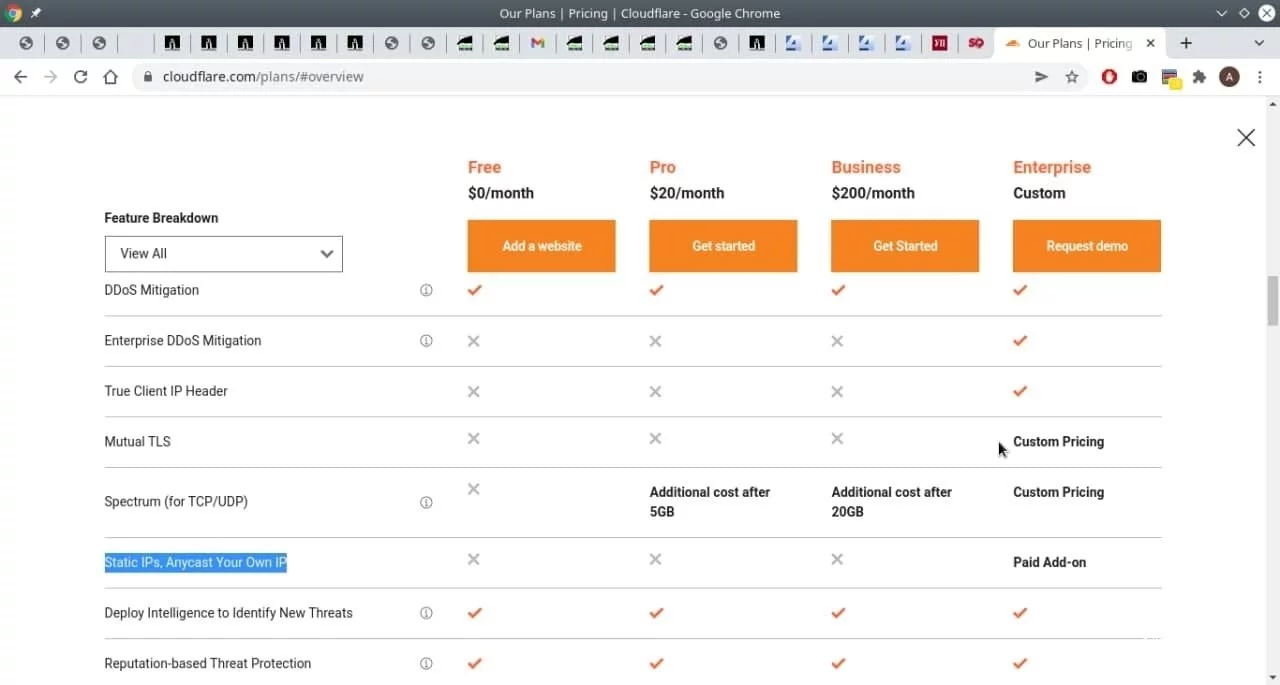Click the camera screenshot extension icon
Image resolution: width=1280 pixels, height=685 pixels.
pyautogui.click(x=1139, y=77)
